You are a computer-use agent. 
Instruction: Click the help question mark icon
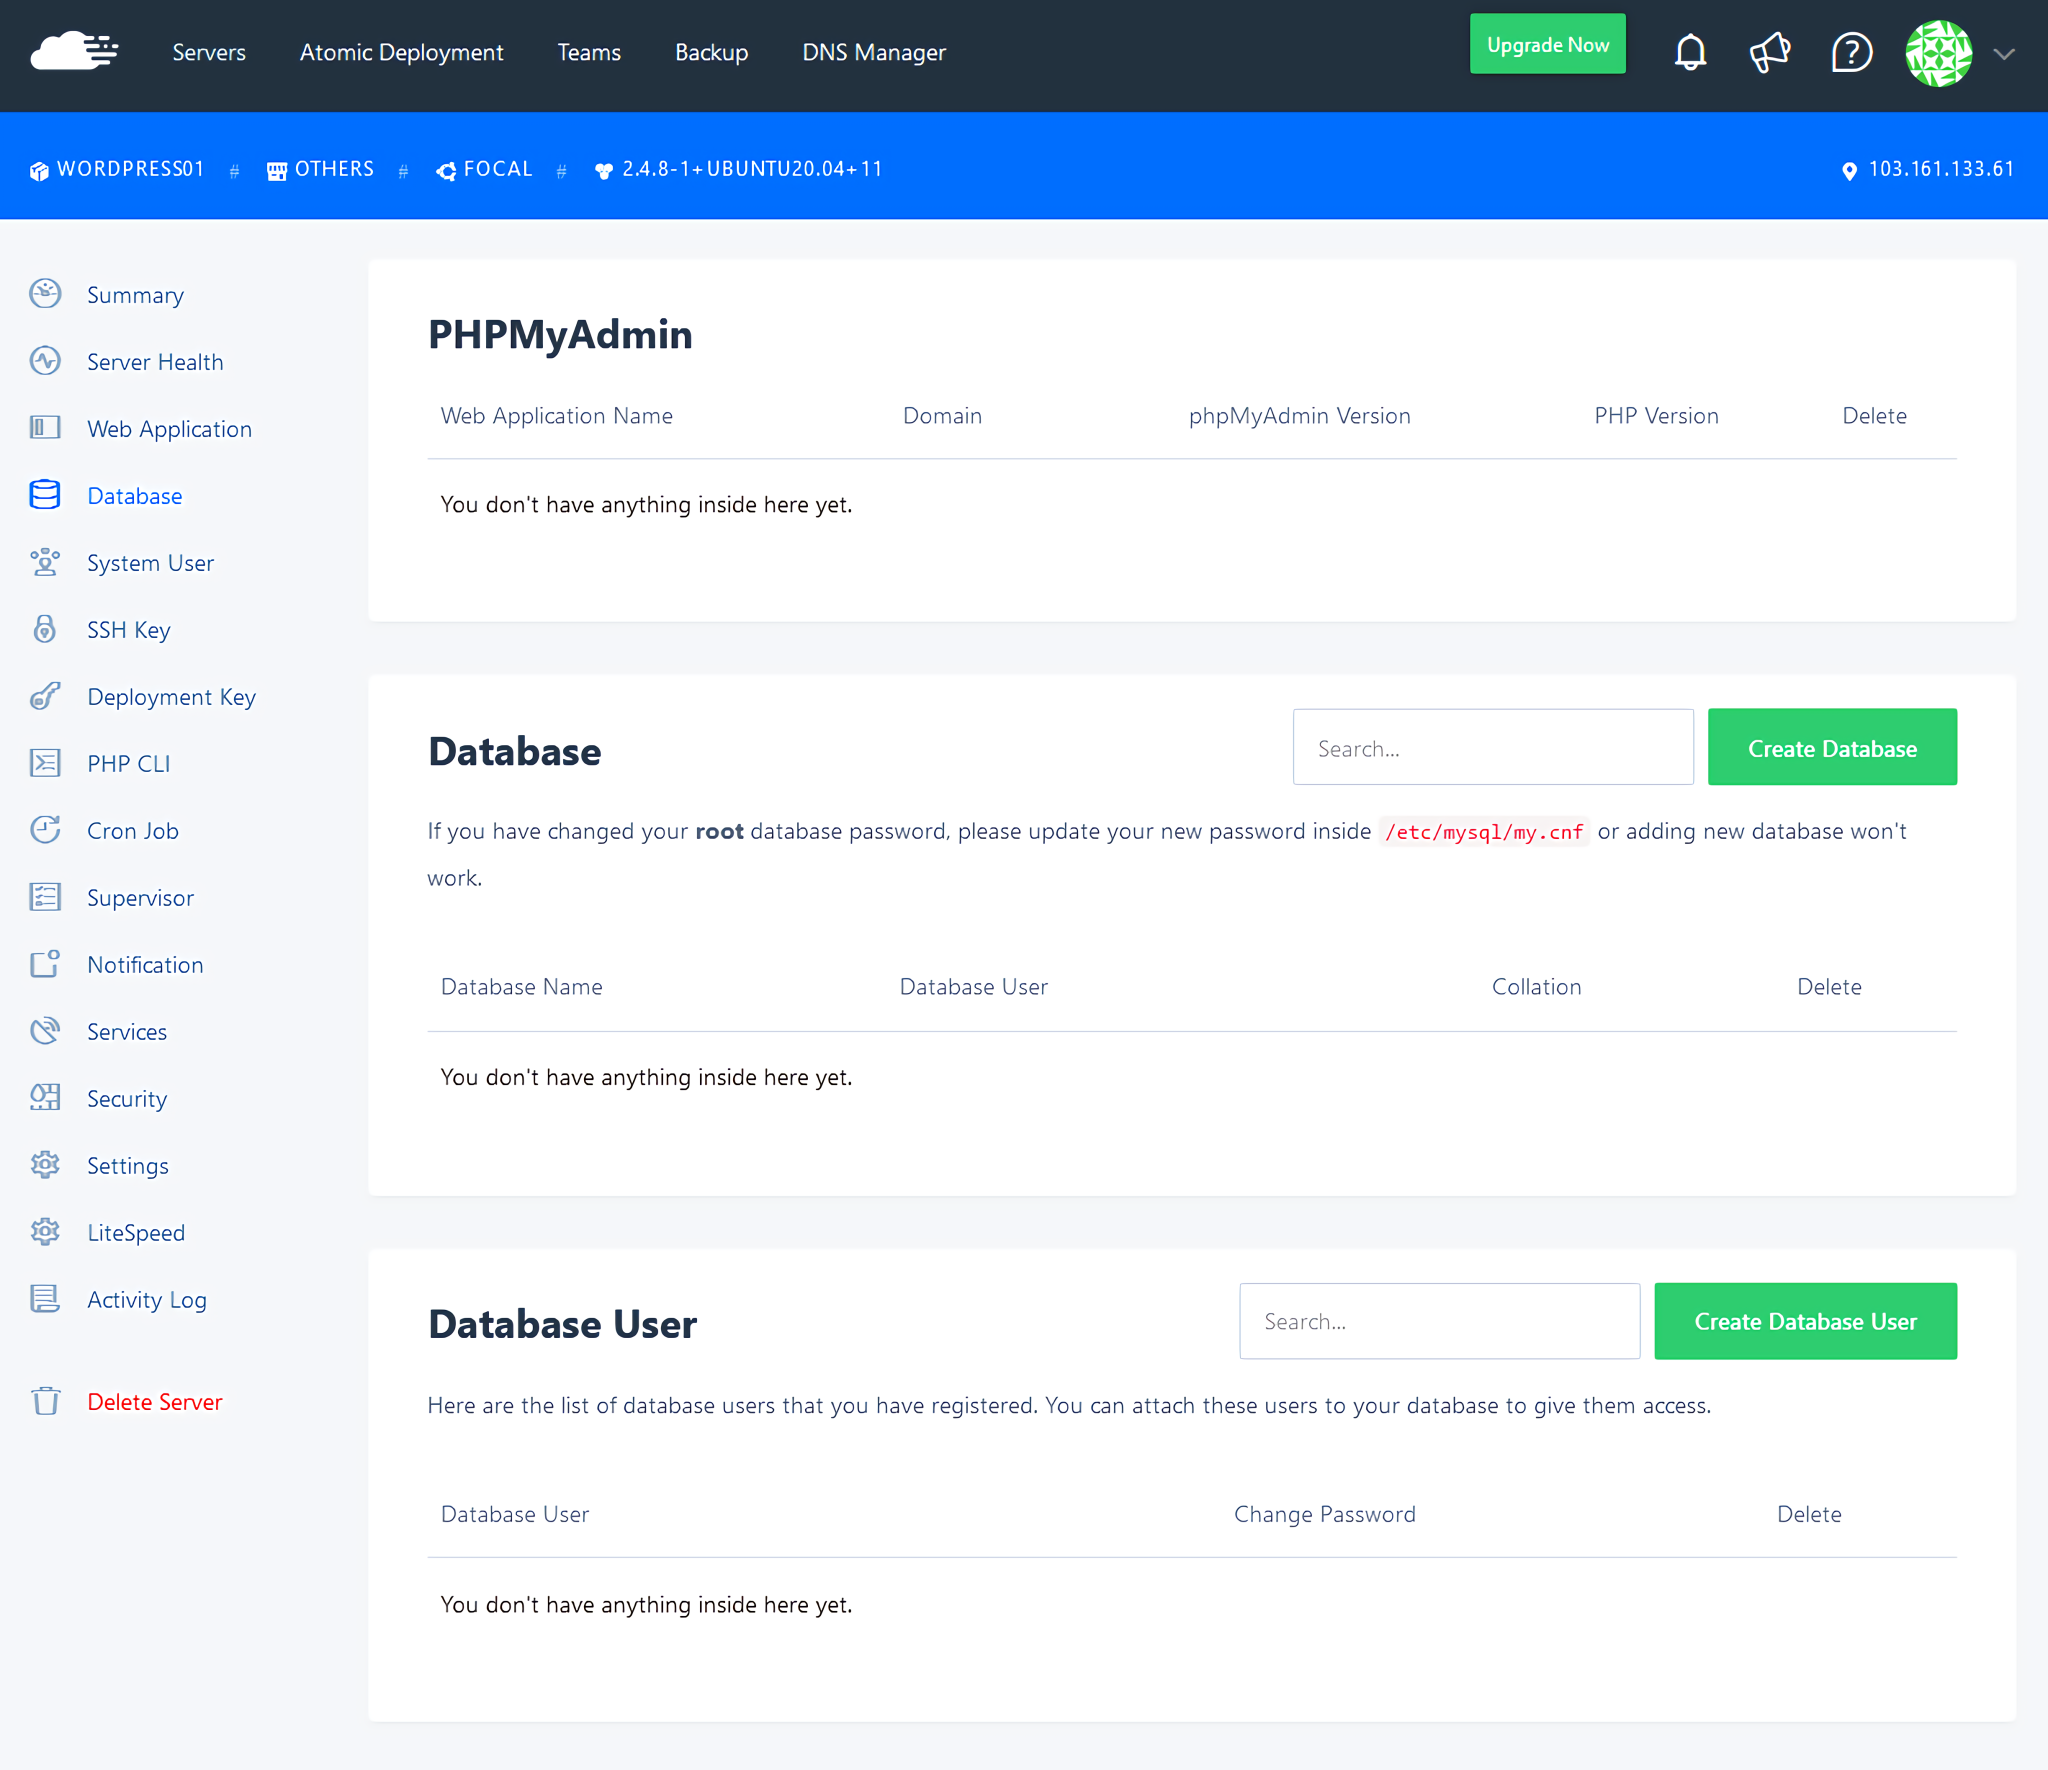(x=1851, y=54)
